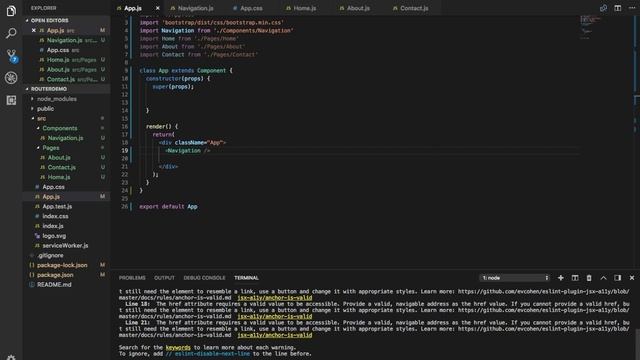Open .gitignore in the file tree
640x360 pixels.
(x=50, y=256)
